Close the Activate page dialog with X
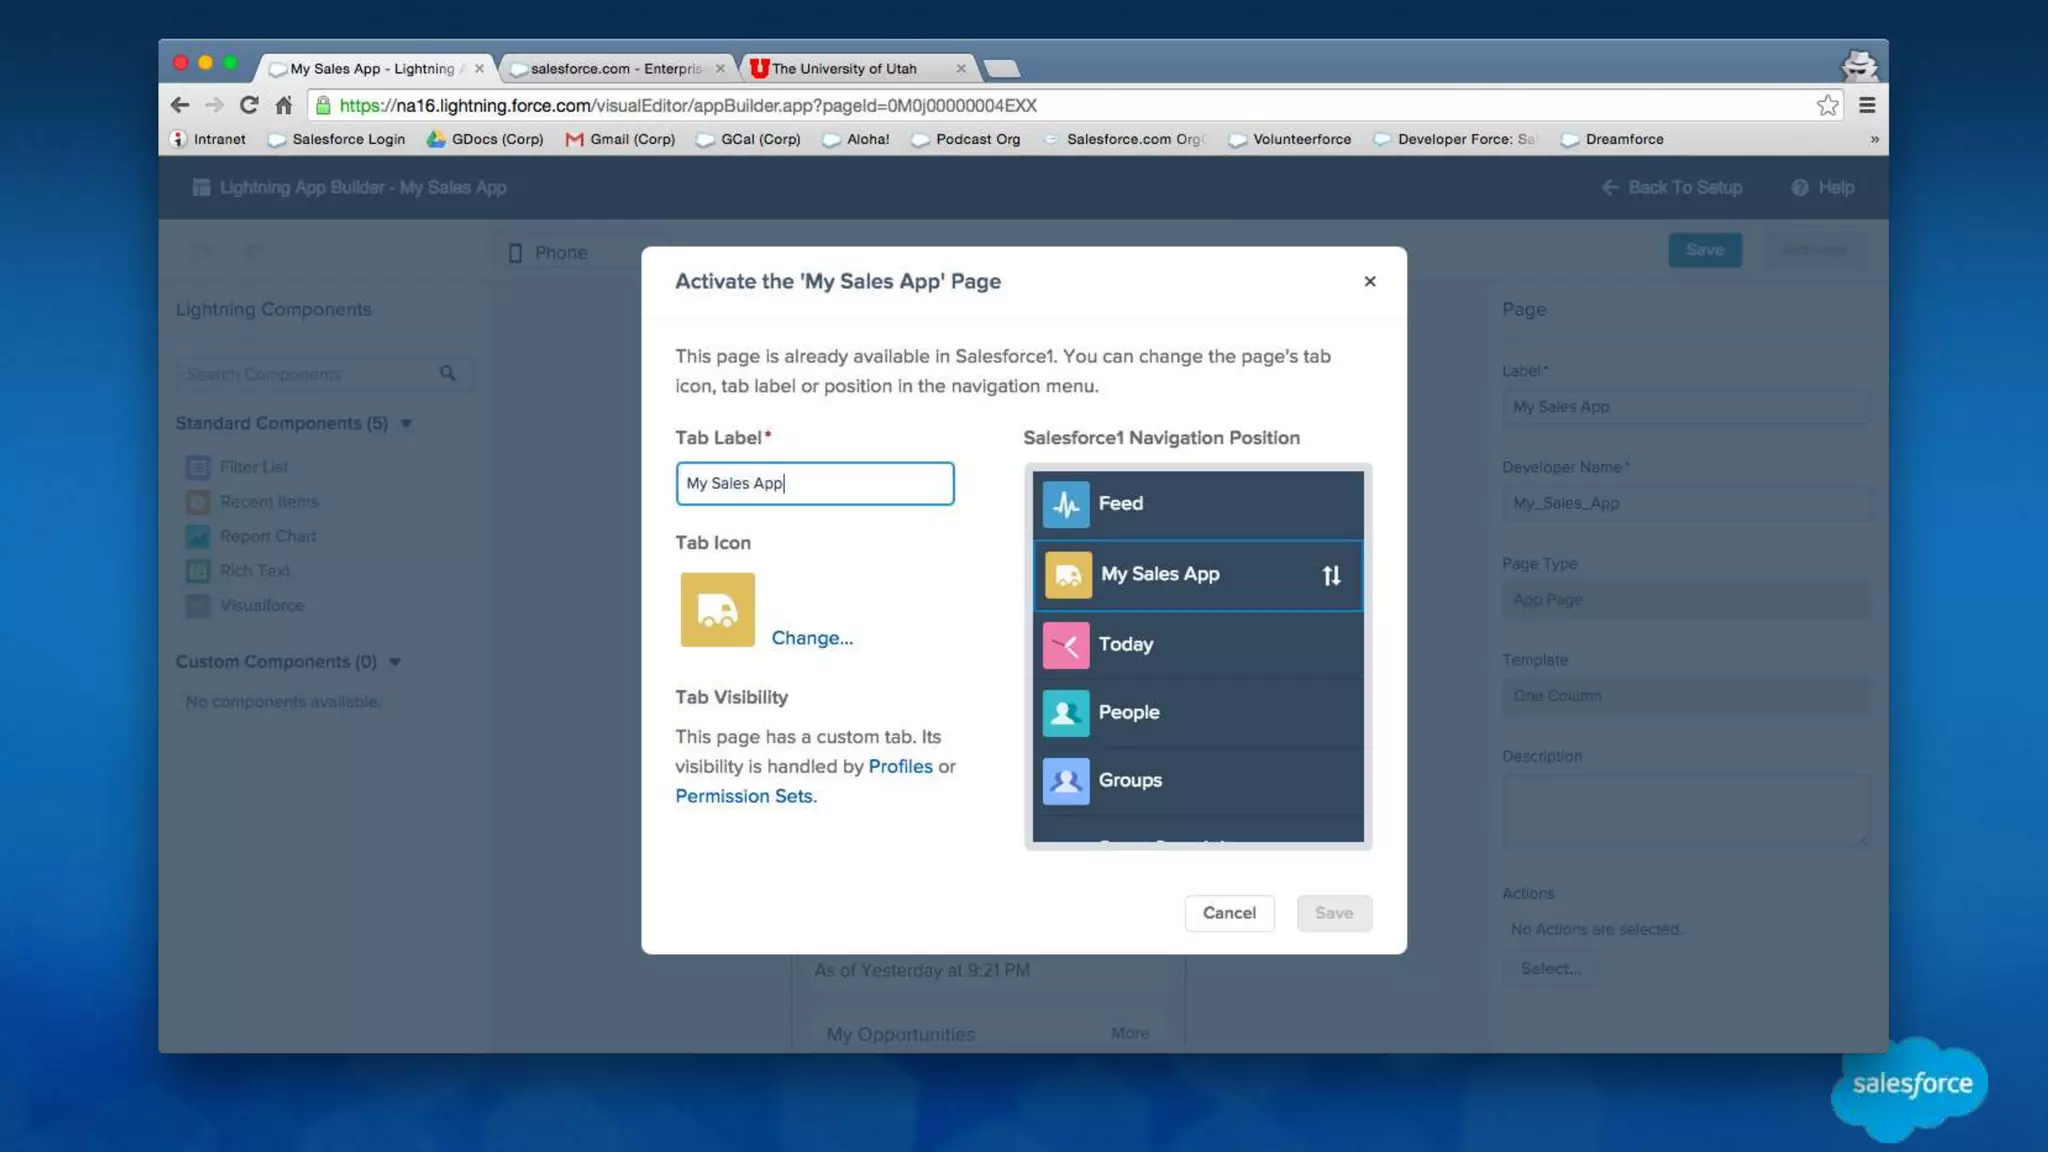2048x1152 pixels. coord(1369,281)
